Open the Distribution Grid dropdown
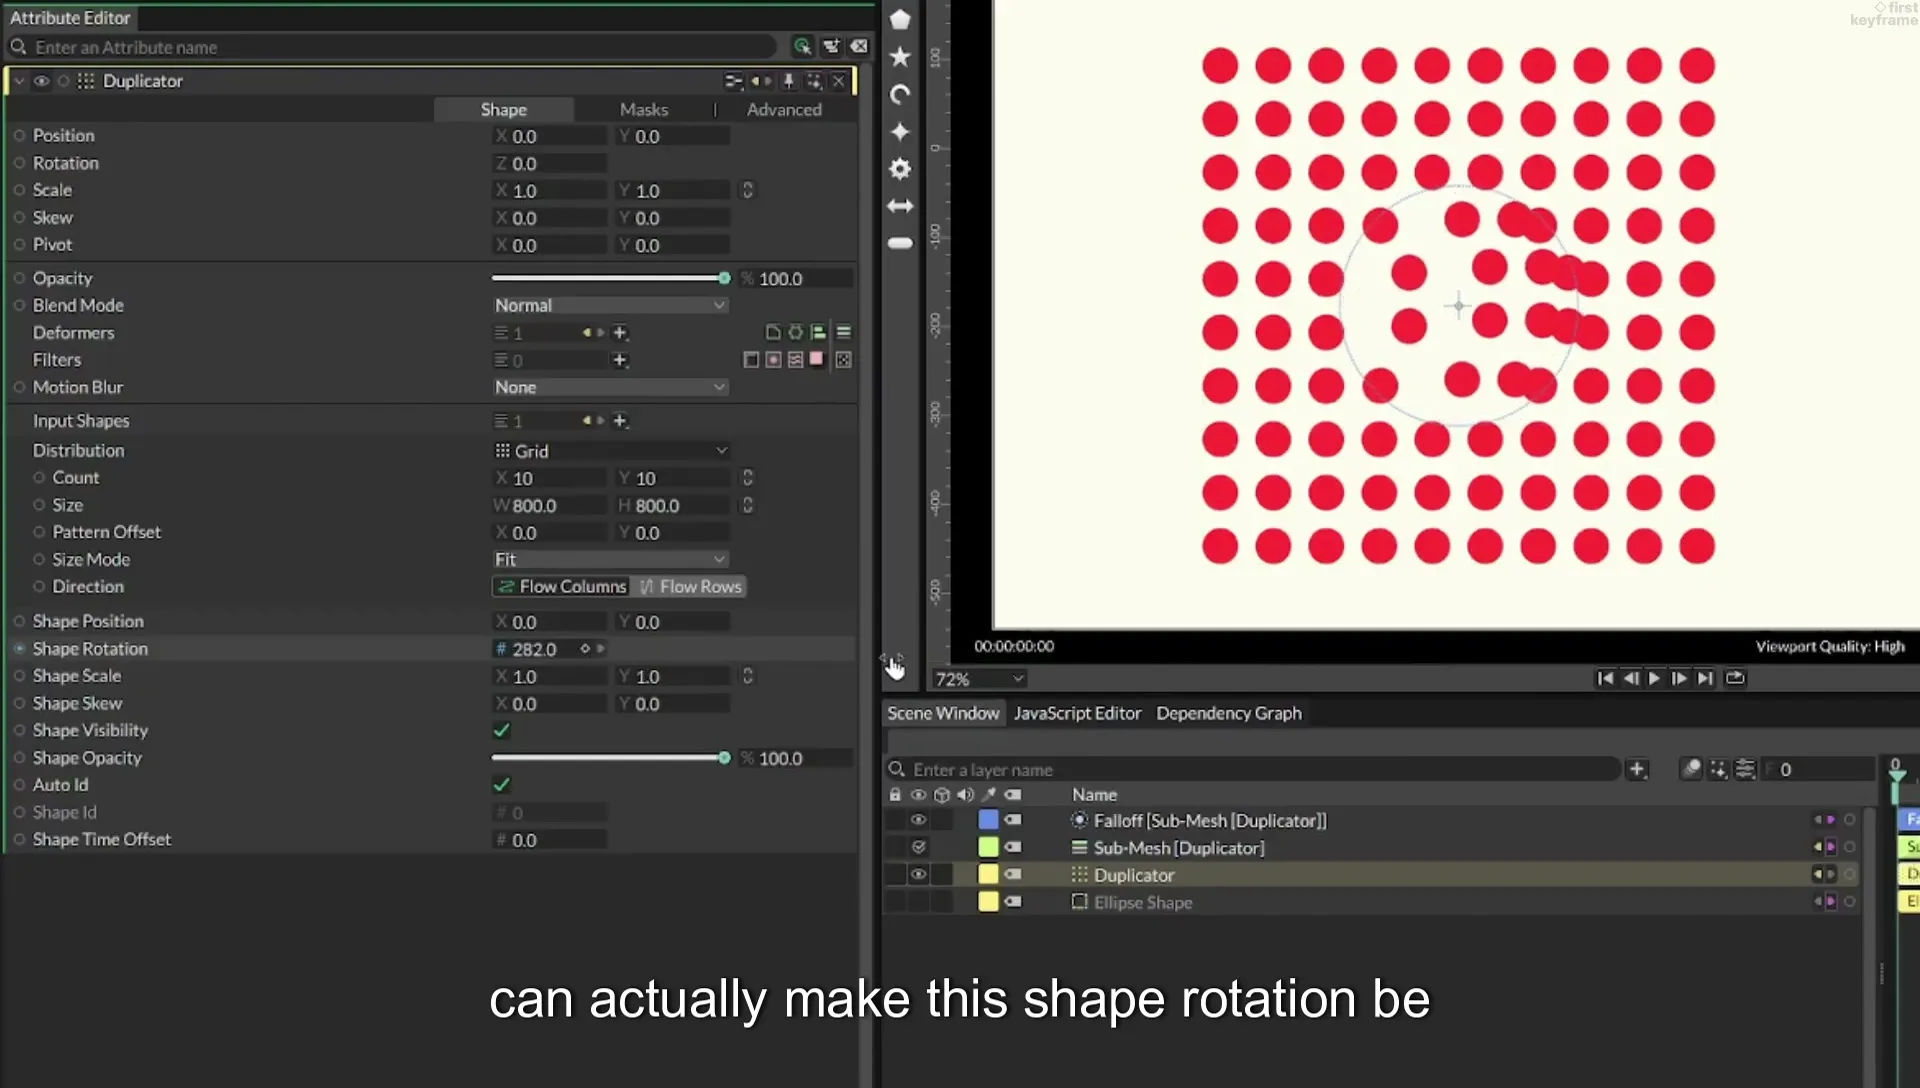This screenshot has height=1088, width=1920. coord(610,451)
